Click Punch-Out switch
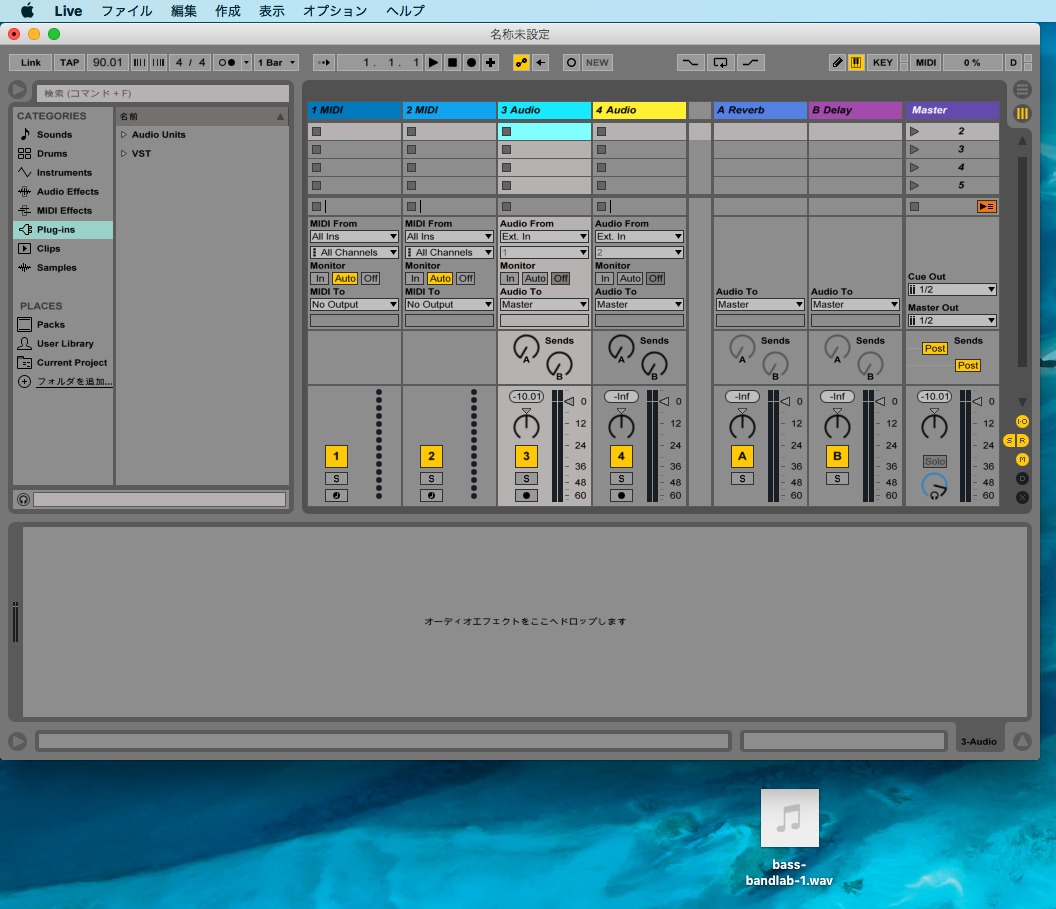Screen dimensions: 1056x909 tap(750, 63)
